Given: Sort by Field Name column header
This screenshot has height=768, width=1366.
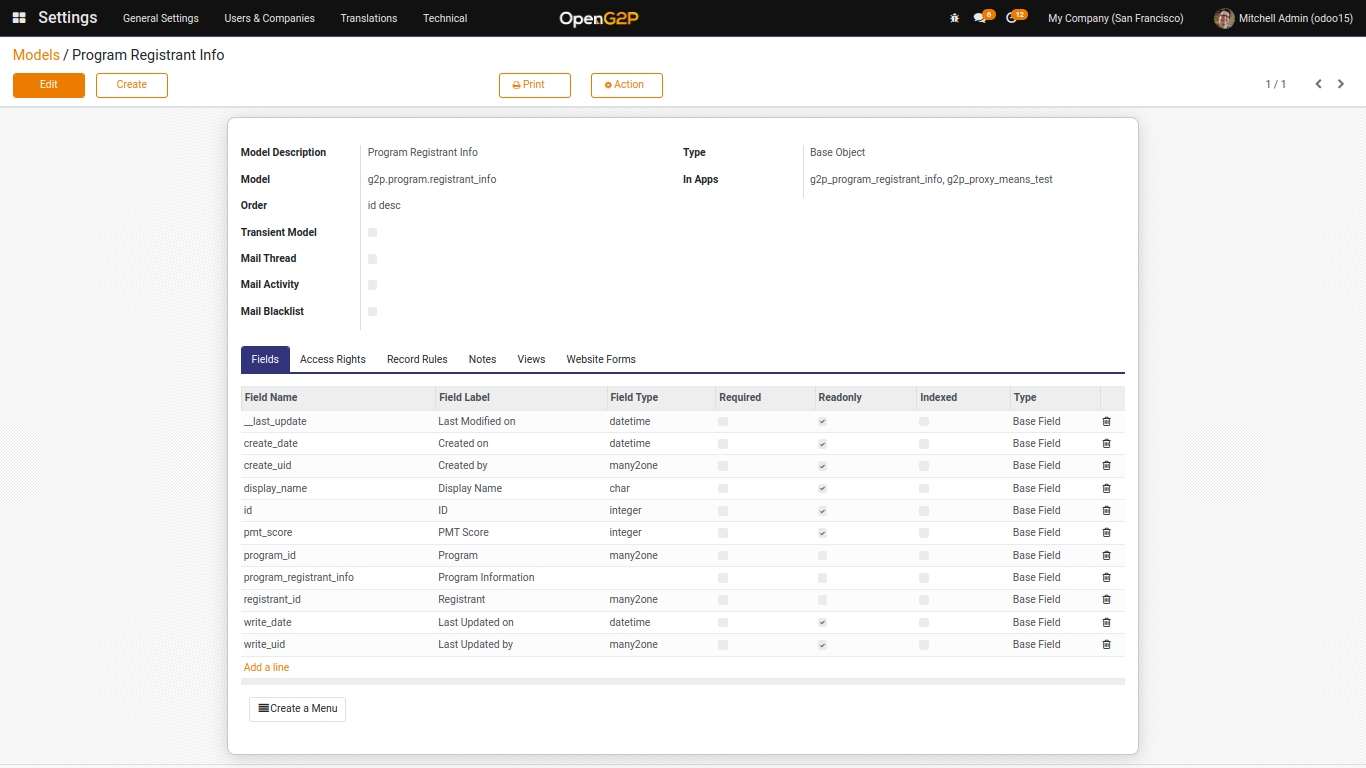Looking at the screenshot, I should pyautogui.click(x=271, y=397).
